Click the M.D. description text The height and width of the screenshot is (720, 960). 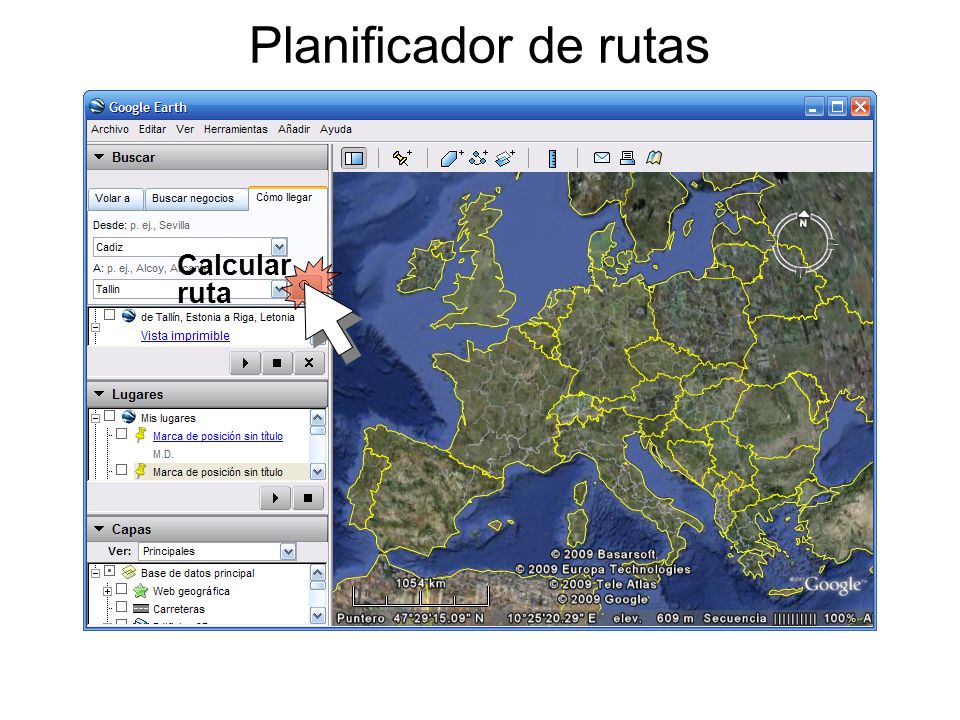coord(163,454)
